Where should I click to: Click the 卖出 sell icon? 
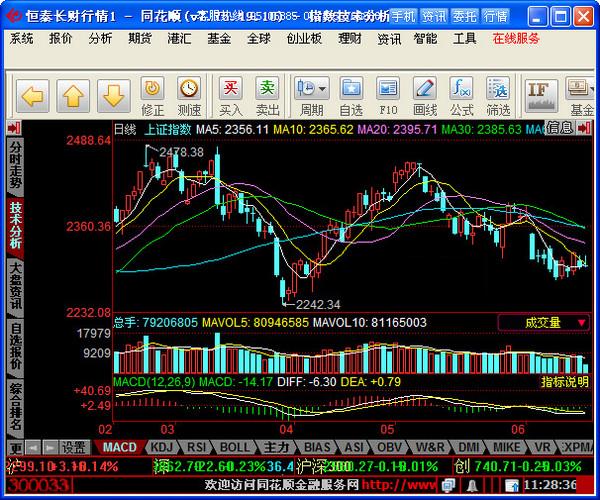point(267,89)
